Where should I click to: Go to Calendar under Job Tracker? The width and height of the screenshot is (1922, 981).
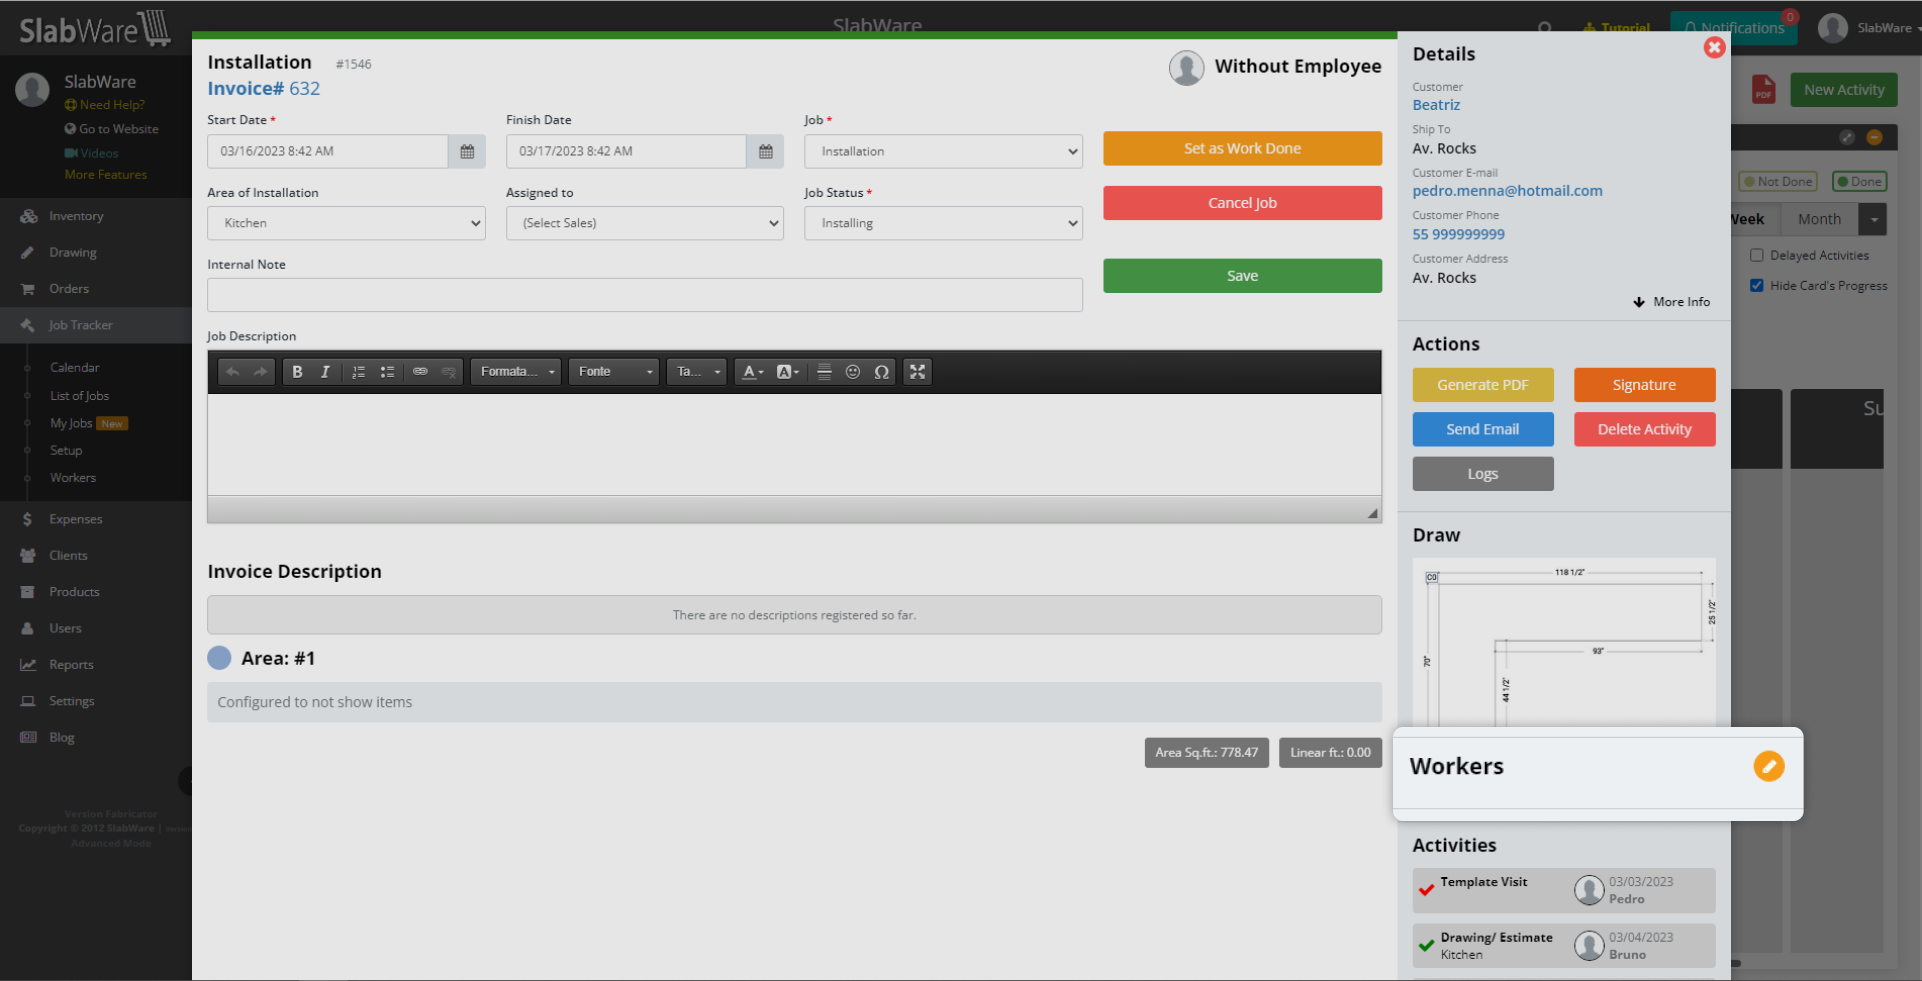point(75,368)
